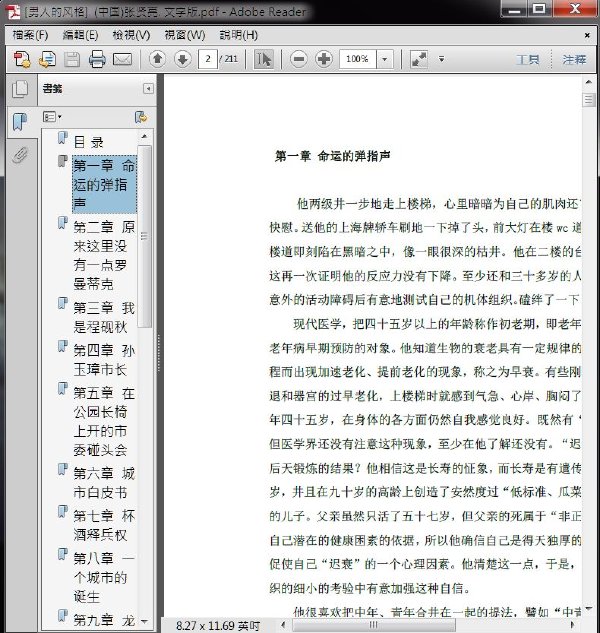
Task: Click bookmark list scroll down arrow
Action: click(x=144, y=622)
